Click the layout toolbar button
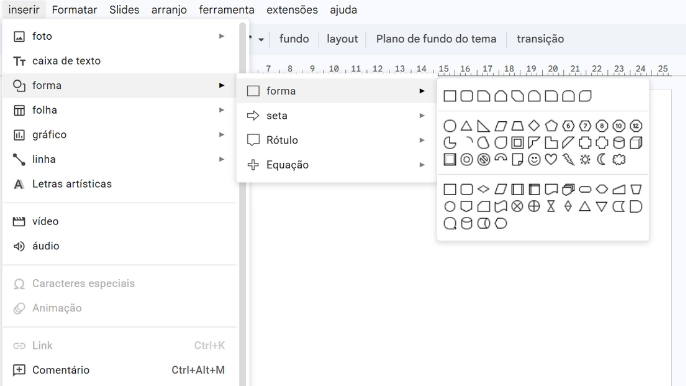This screenshot has height=386, width=686. (342, 39)
